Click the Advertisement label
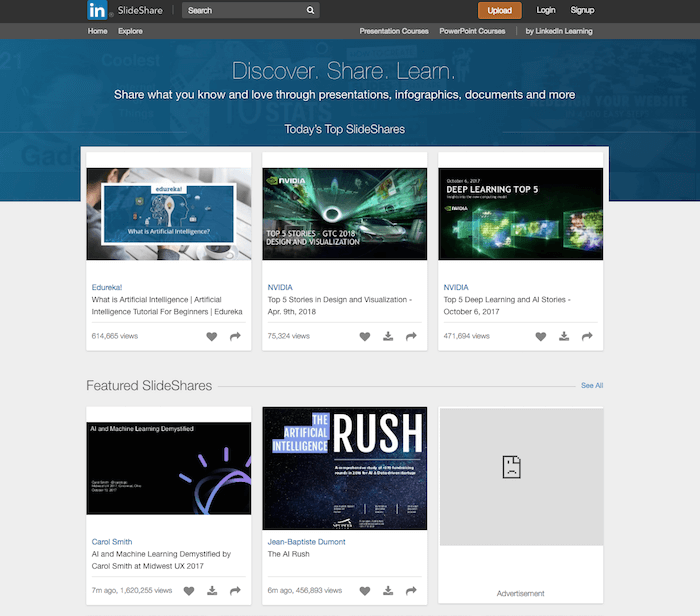This screenshot has width=700, height=616. point(521,593)
